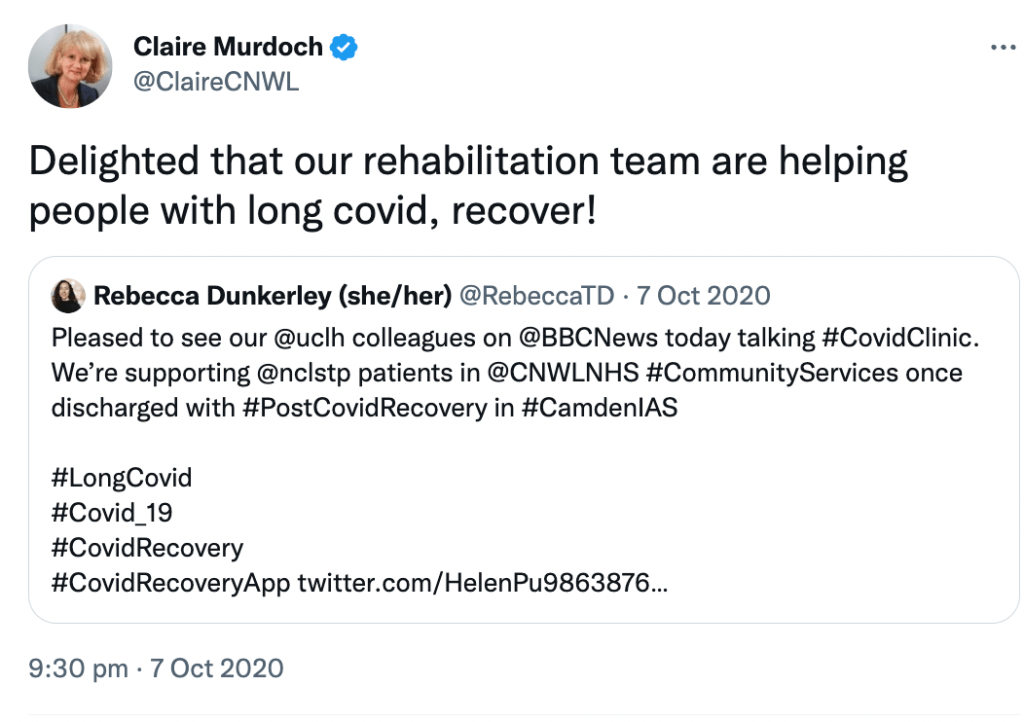Open the Claire Murdoch display name

tap(228, 47)
